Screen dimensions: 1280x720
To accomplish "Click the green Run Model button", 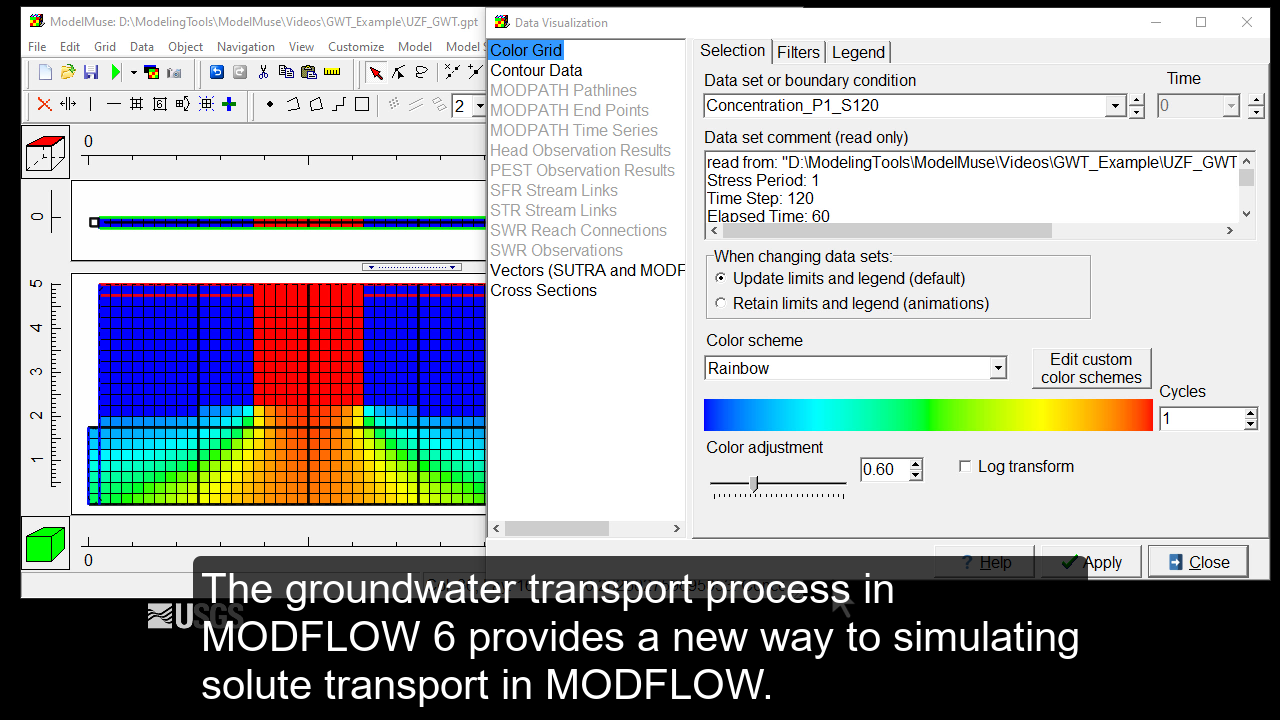I will [115, 71].
